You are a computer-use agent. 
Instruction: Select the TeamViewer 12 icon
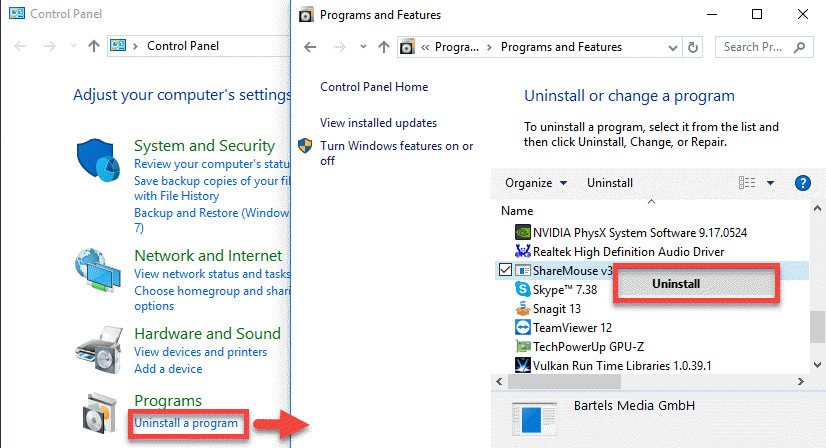pyautogui.click(x=522, y=327)
